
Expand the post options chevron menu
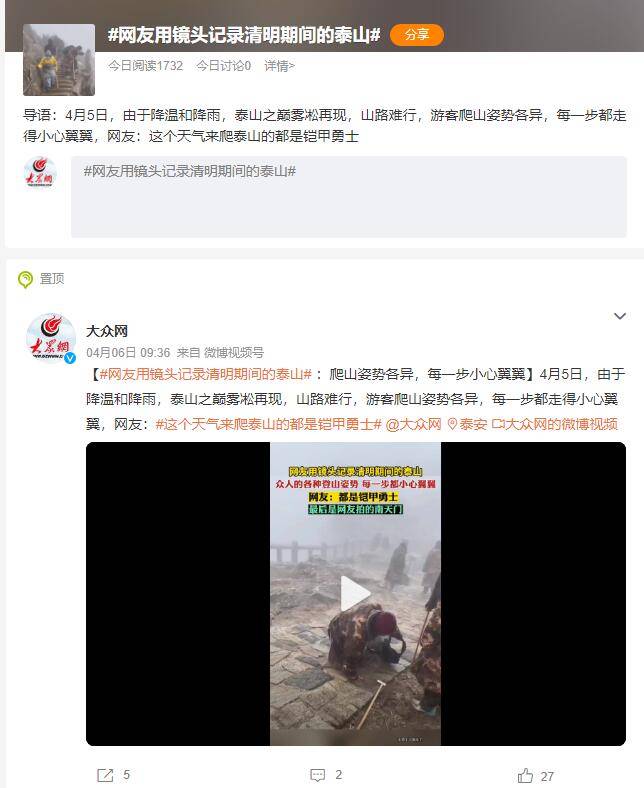click(619, 316)
